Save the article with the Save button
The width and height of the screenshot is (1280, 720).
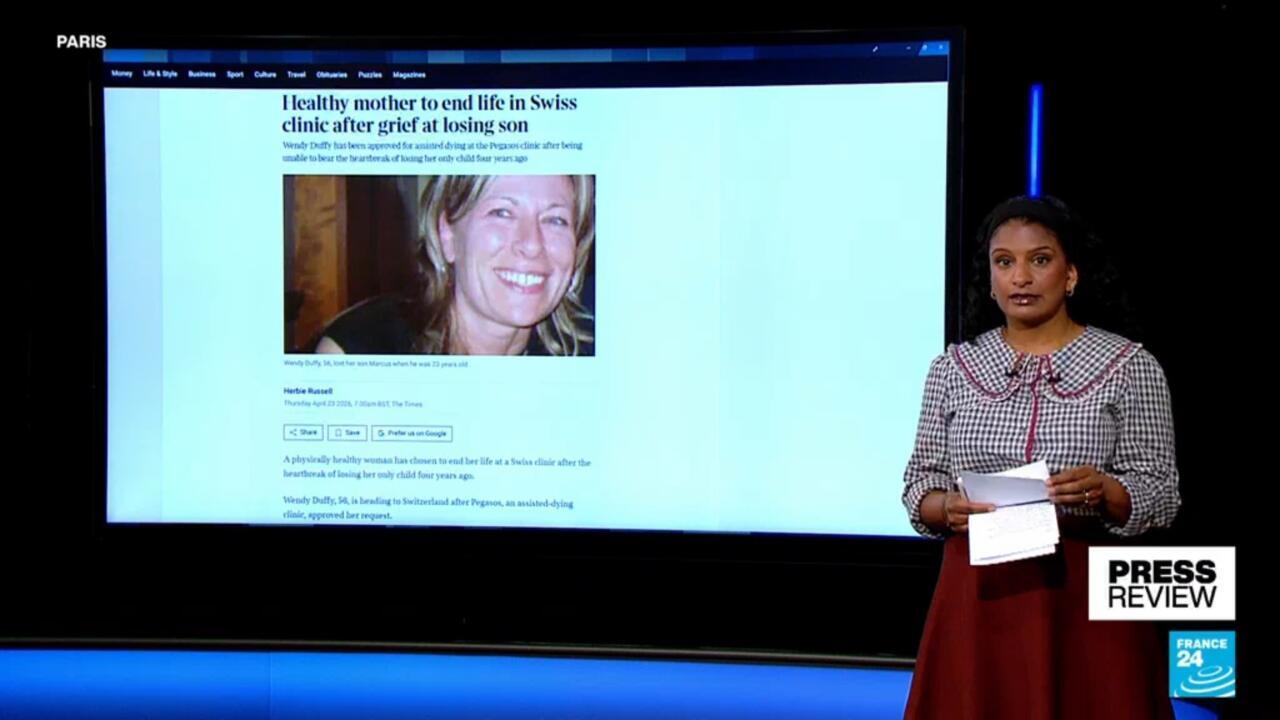[347, 433]
